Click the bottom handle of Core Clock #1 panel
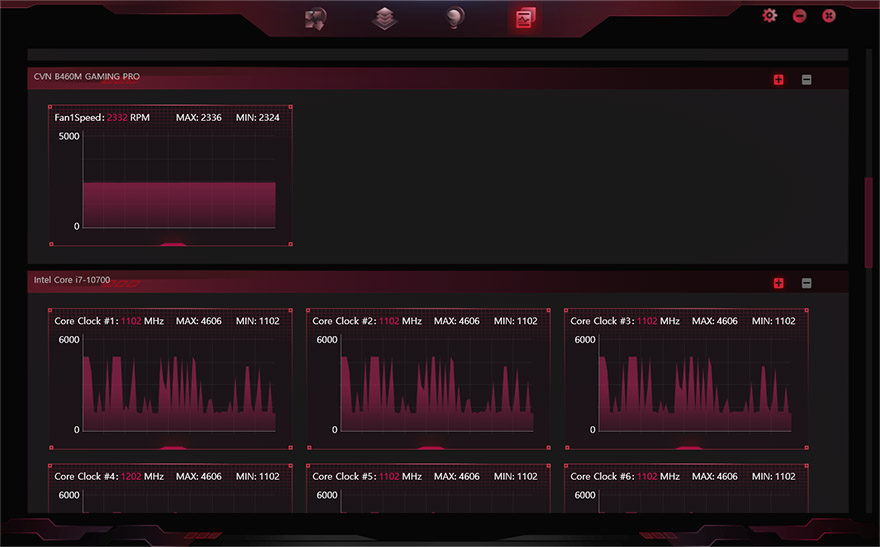 pos(173,447)
